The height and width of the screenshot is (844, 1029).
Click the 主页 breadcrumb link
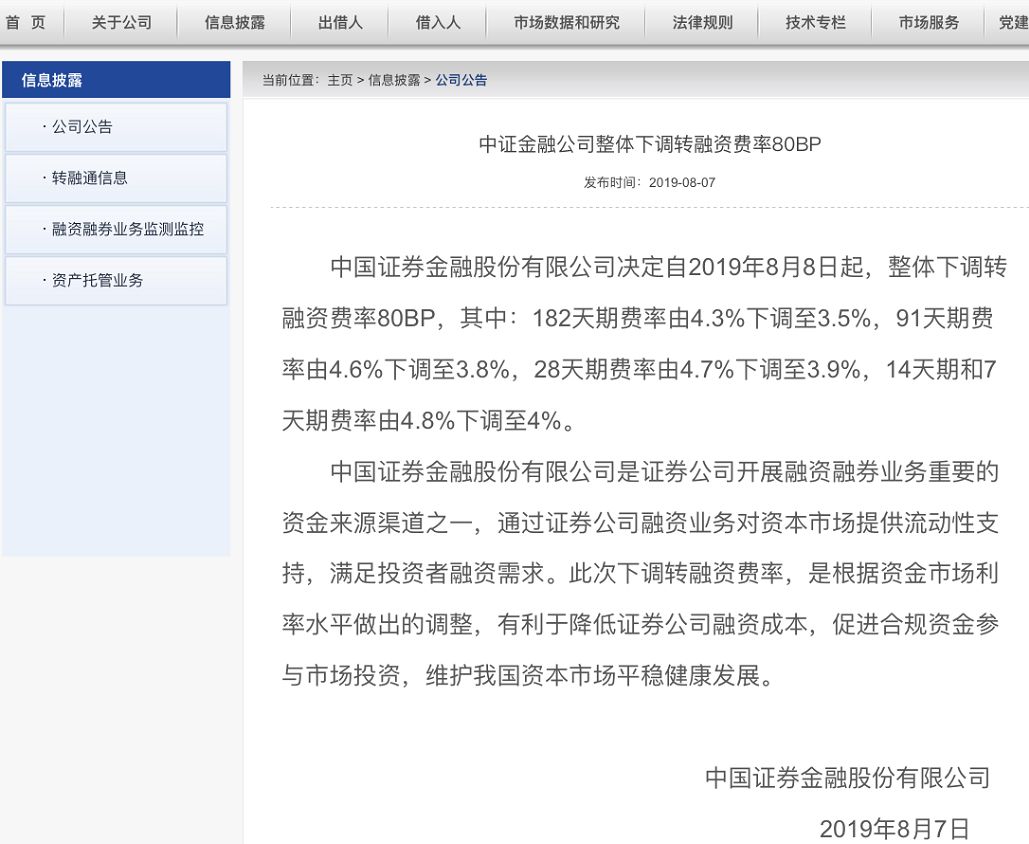pyautogui.click(x=340, y=80)
